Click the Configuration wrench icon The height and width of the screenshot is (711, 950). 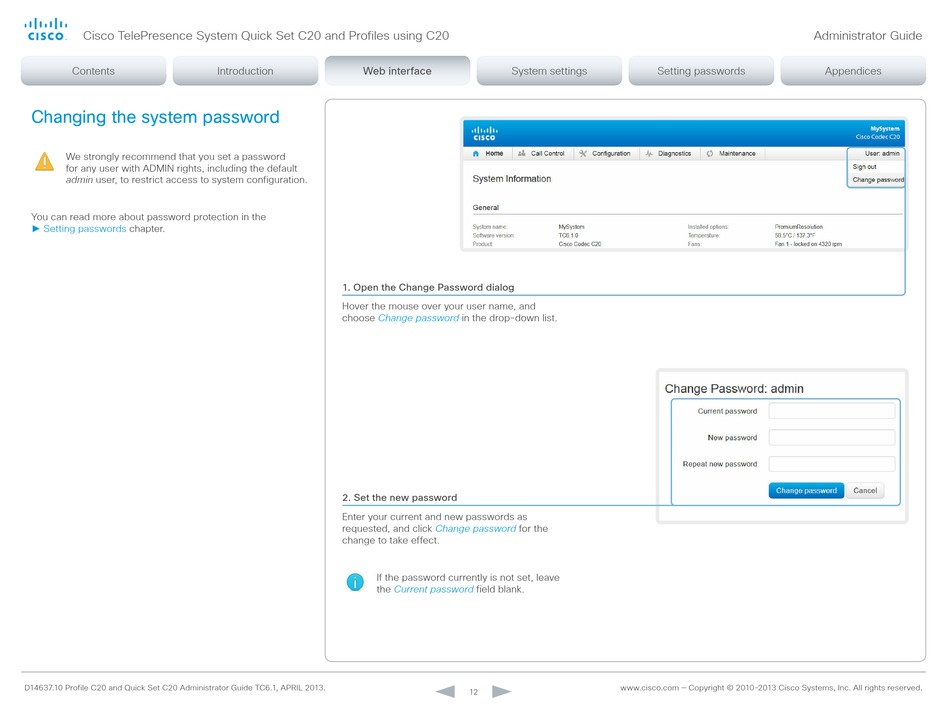[x=583, y=154]
